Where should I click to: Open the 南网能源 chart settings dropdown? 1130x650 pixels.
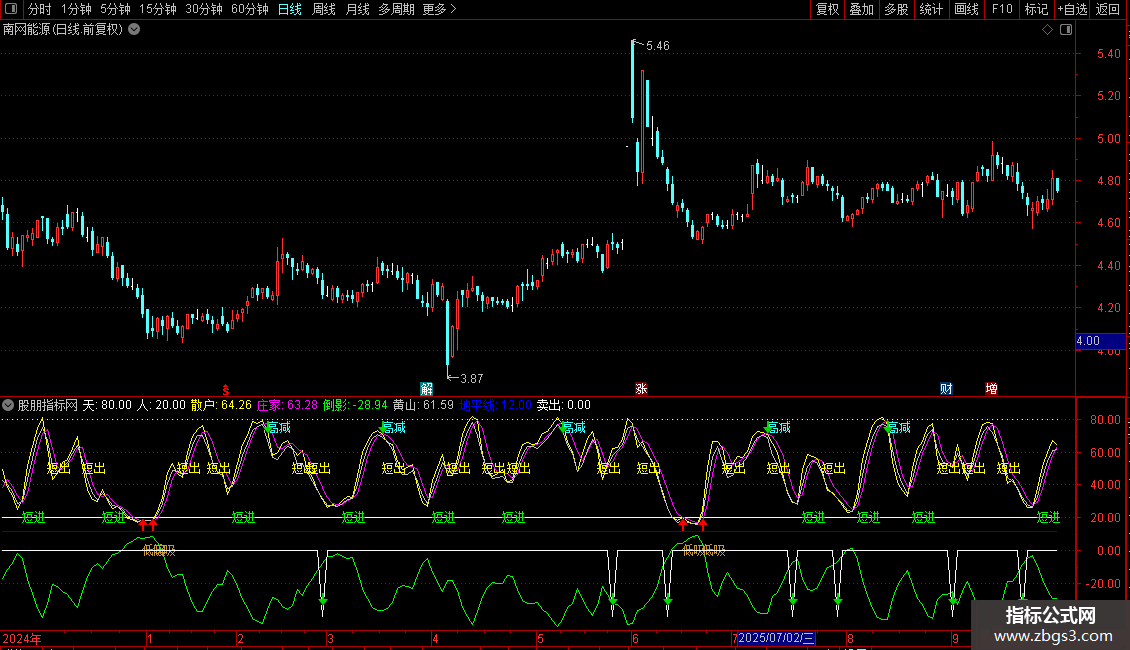[x=135, y=29]
